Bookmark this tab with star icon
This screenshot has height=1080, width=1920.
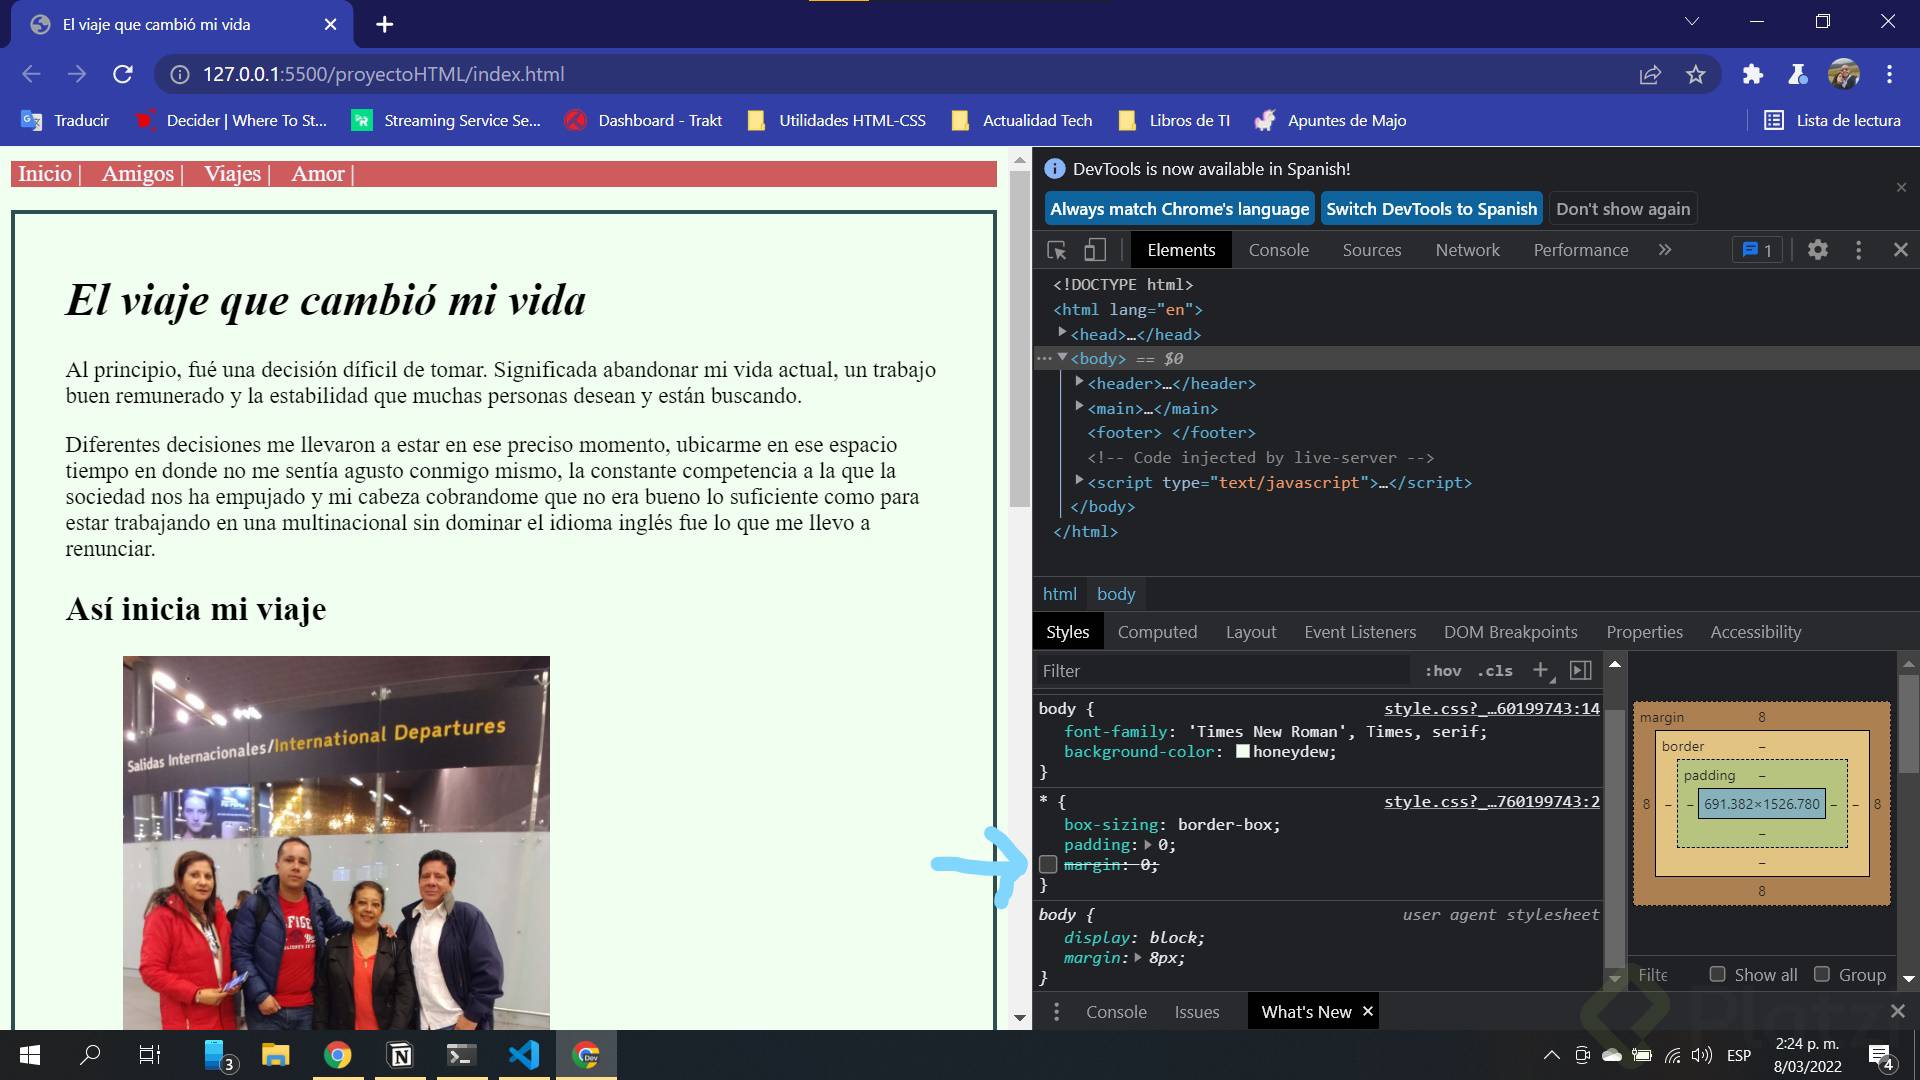[x=1696, y=74]
